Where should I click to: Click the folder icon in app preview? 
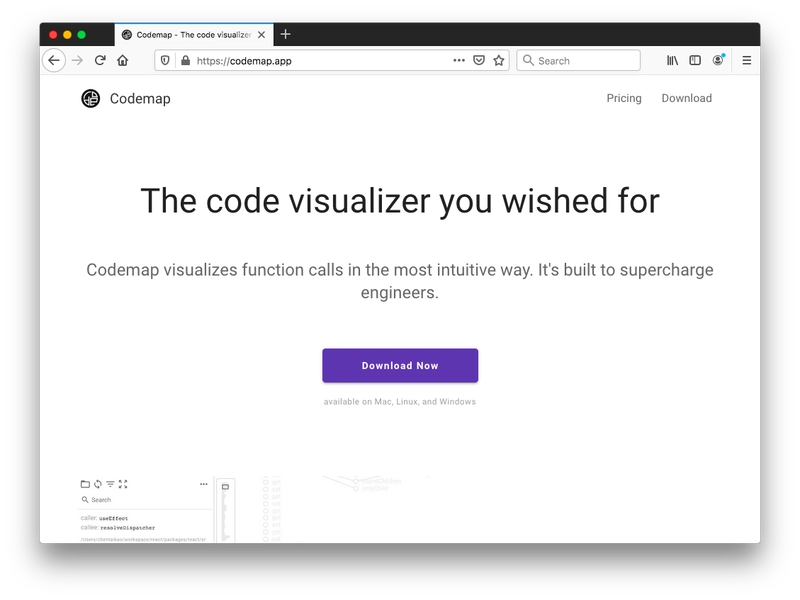[x=85, y=484]
